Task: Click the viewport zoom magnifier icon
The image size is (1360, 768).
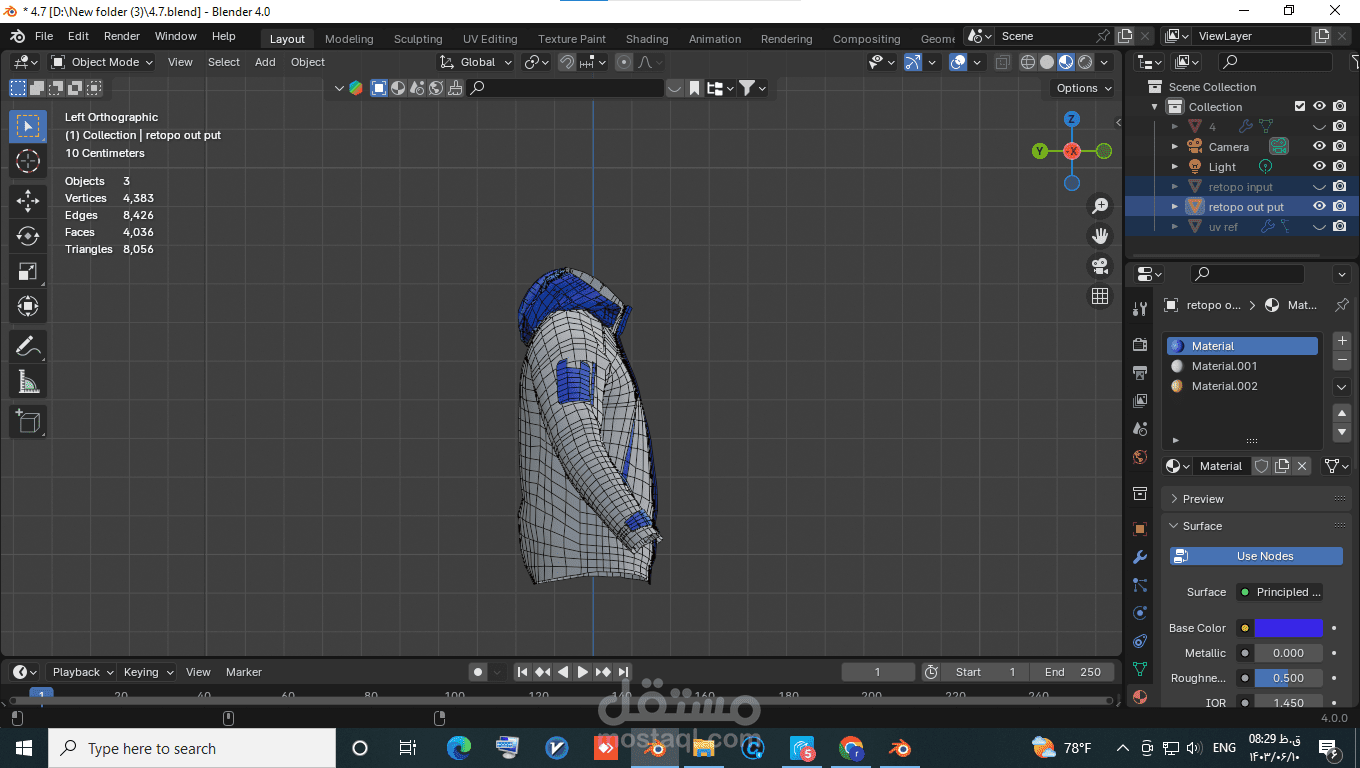Action: coord(1100,206)
